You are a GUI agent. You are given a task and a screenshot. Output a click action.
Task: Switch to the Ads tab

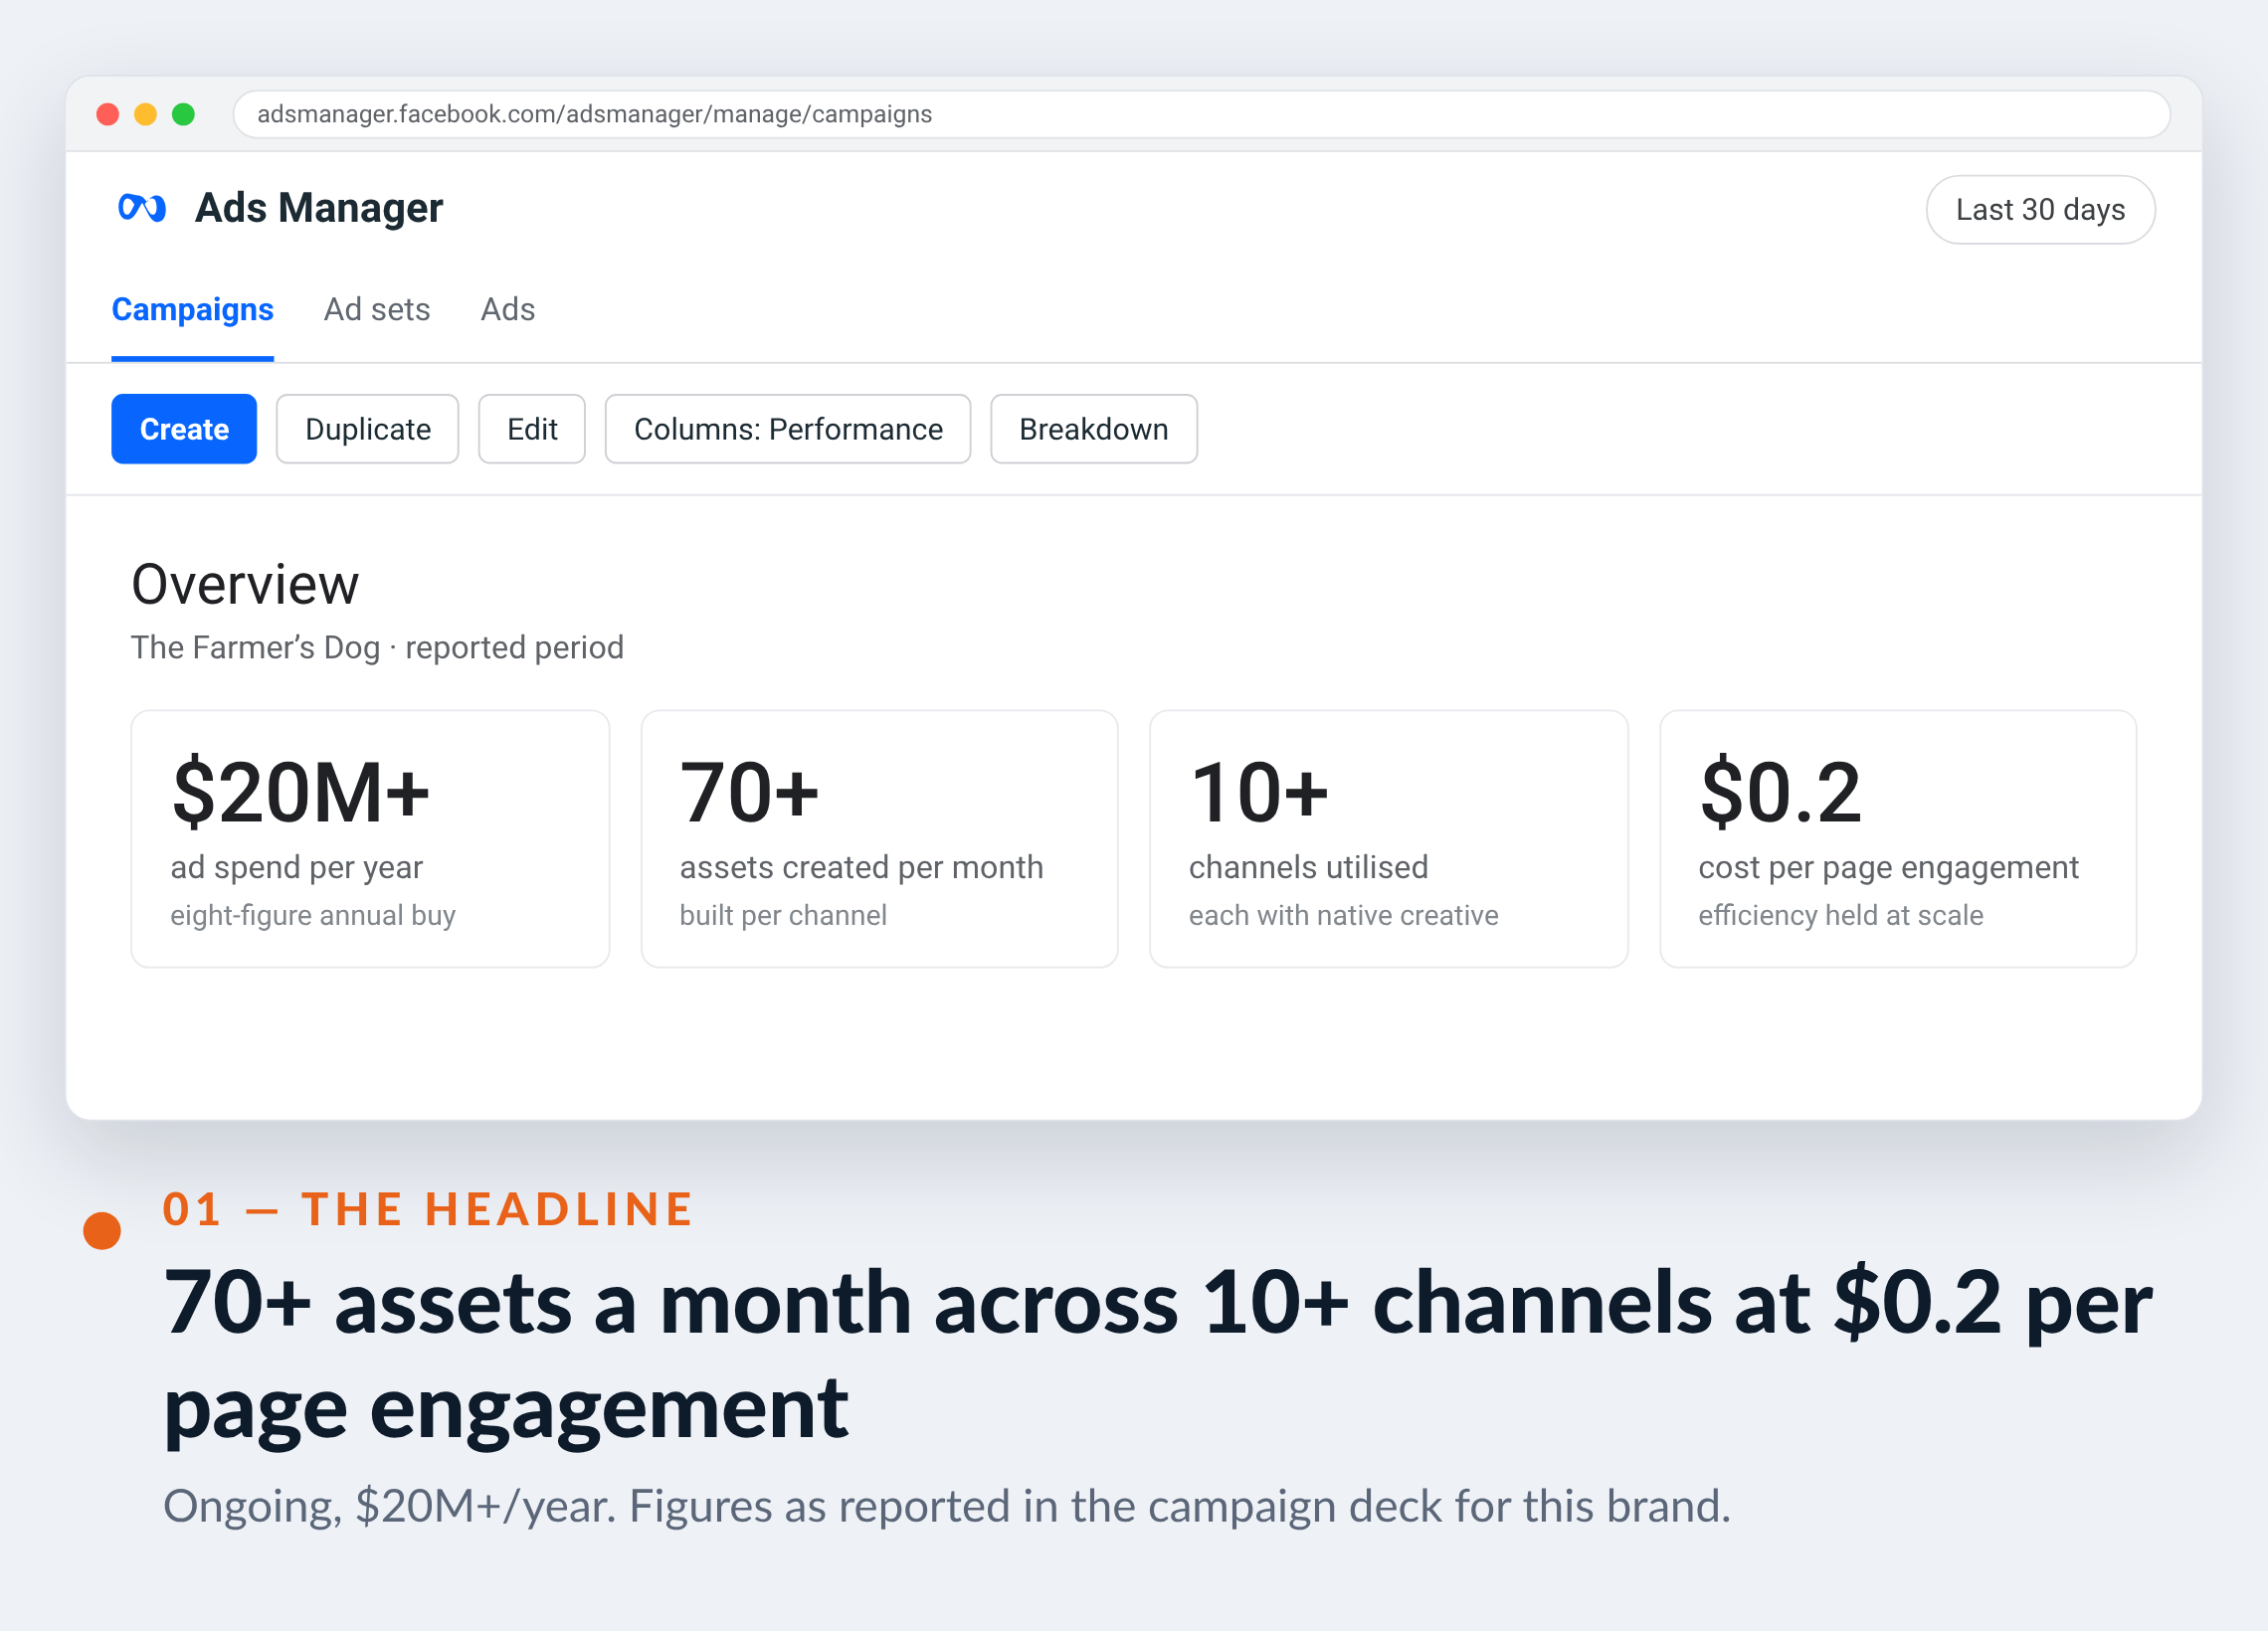[508, 310]
